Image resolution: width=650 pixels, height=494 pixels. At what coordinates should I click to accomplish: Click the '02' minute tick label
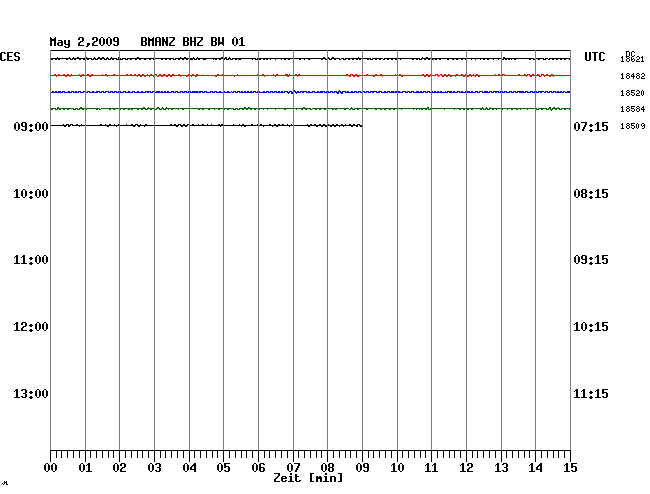[x=119, y=468]
